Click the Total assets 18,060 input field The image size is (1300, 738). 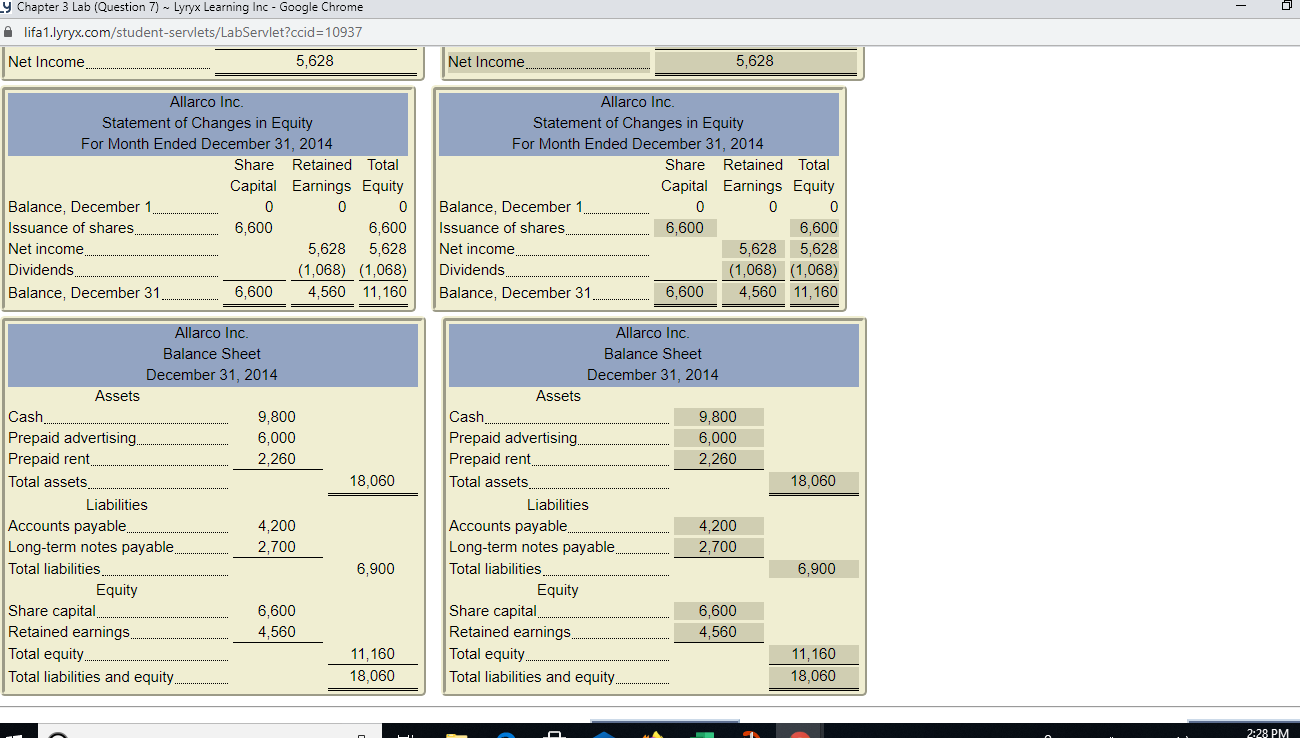coord(813,482)
